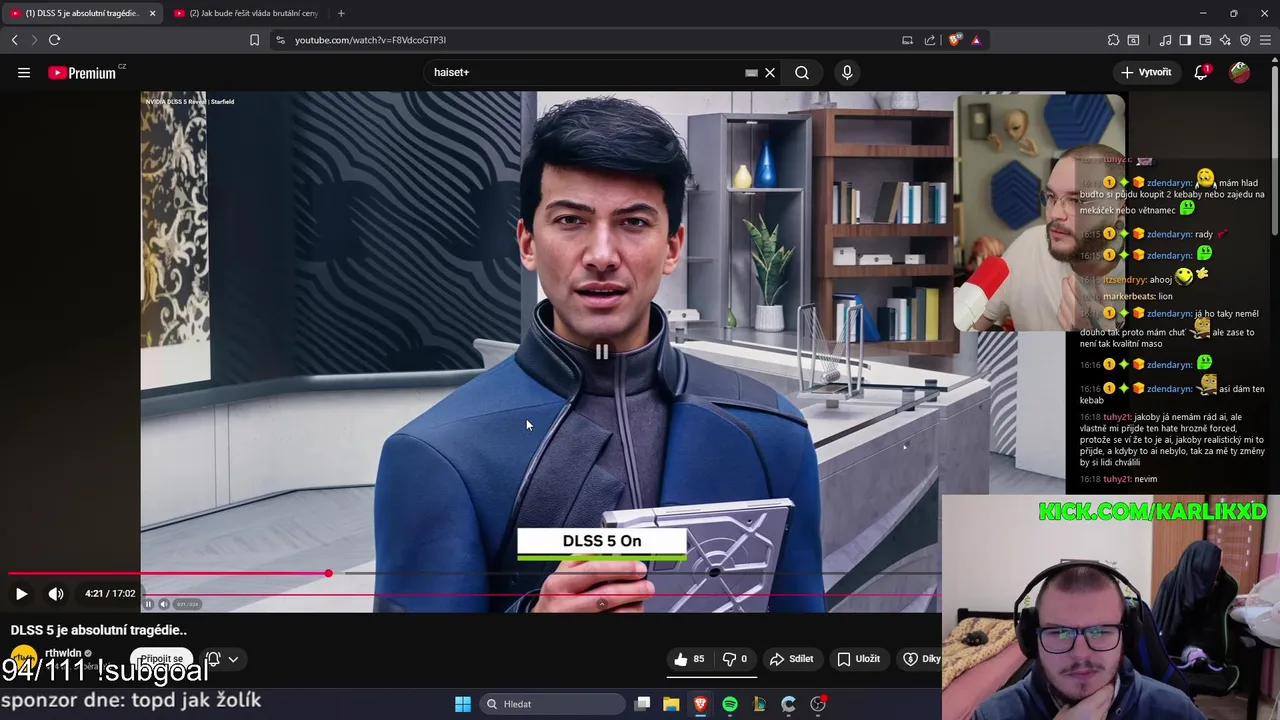
Task: Open a new browser tab
Action: (341, 13)
